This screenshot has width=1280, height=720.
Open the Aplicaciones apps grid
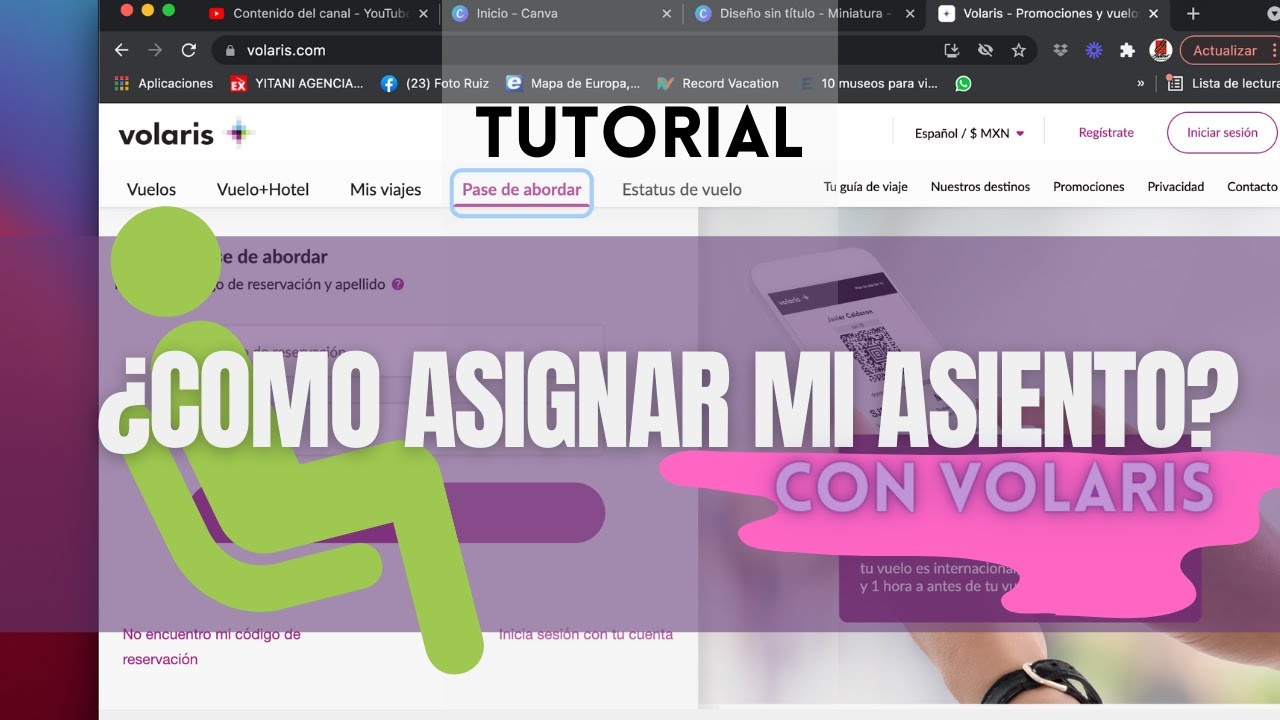pyautogui.click(x=164, y=84)
